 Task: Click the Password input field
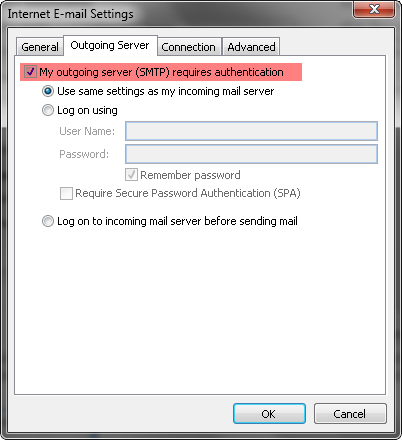click(251, 154)
